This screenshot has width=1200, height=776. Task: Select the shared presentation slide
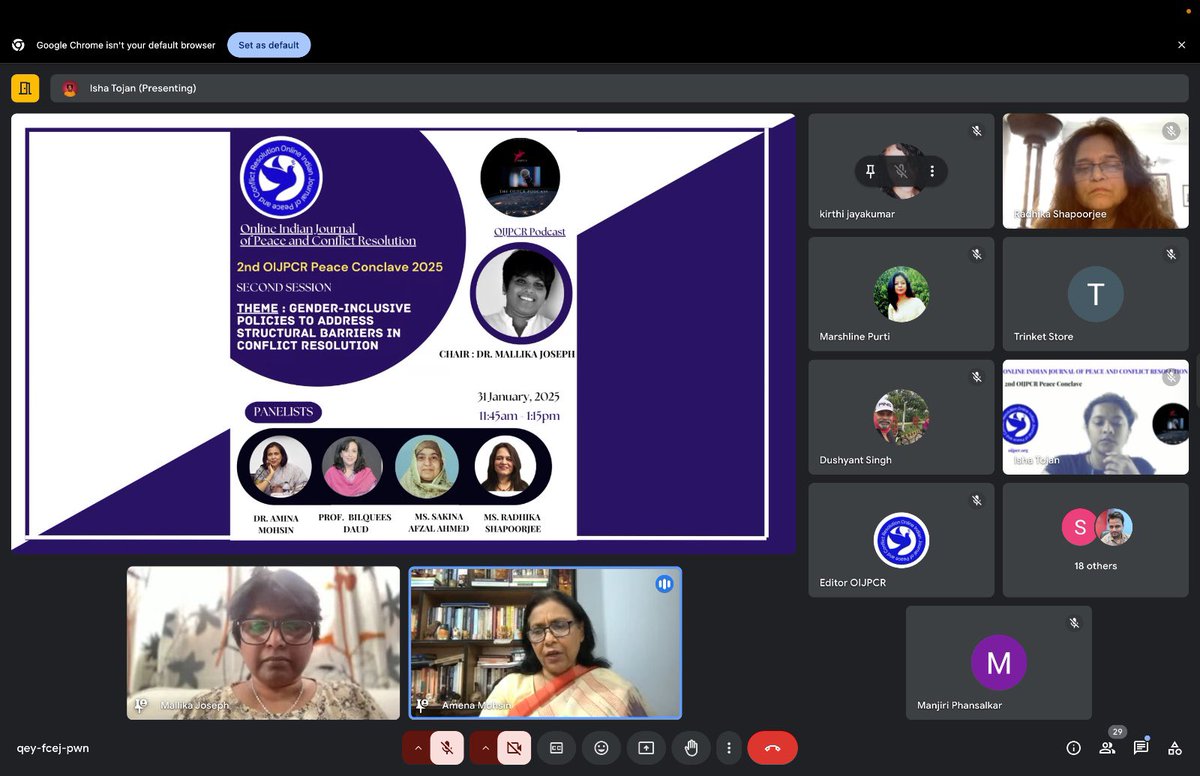pos(403,333)
